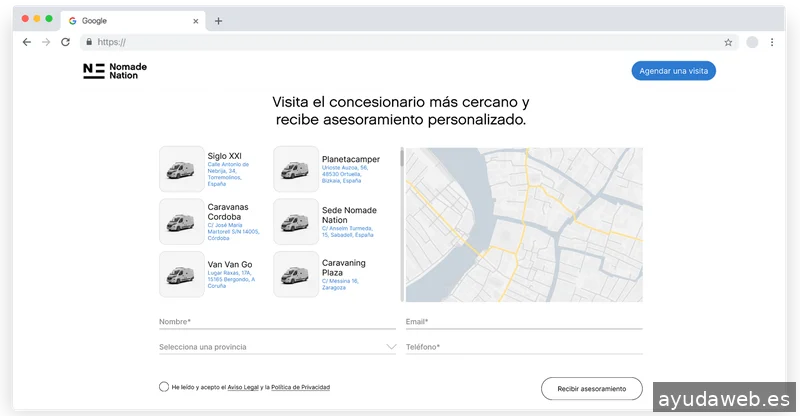Open the Caravaning Plaza address link
800x416 pixels.
coord(340,284)
